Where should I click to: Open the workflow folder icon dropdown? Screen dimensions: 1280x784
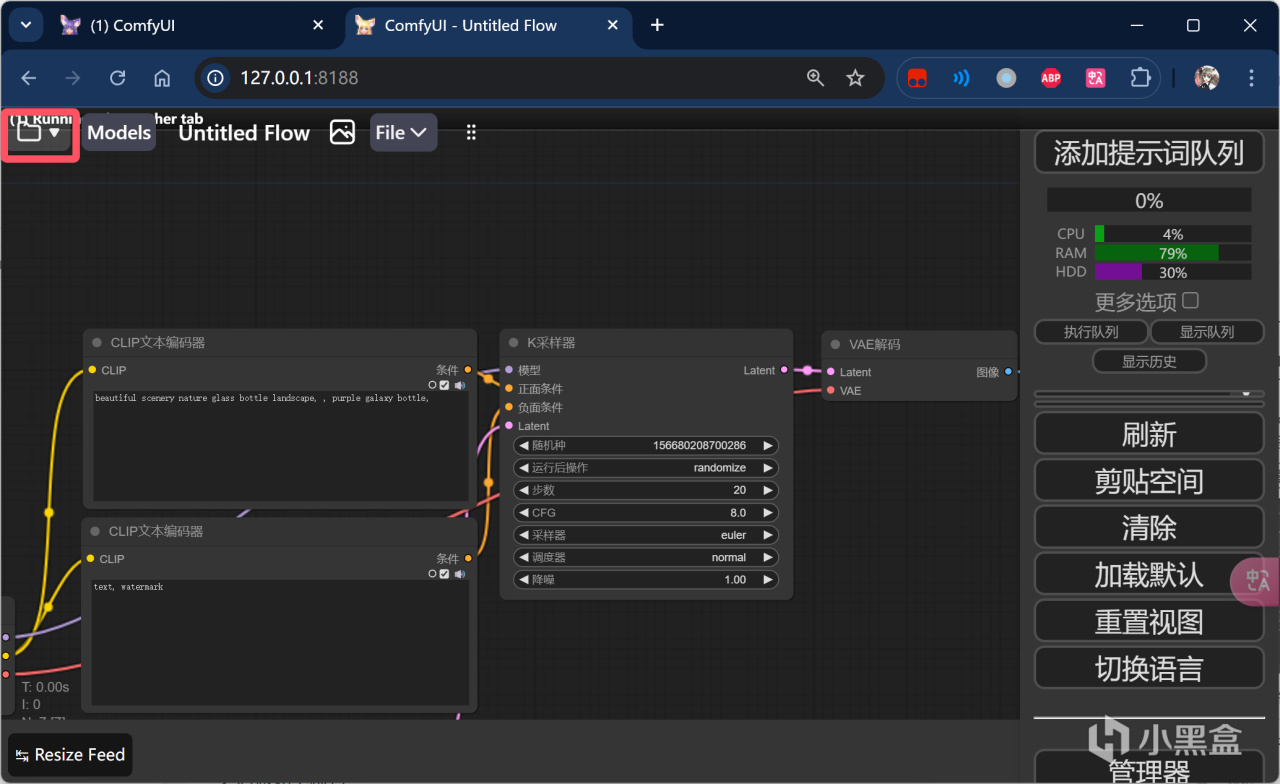(x=40, y=133)
